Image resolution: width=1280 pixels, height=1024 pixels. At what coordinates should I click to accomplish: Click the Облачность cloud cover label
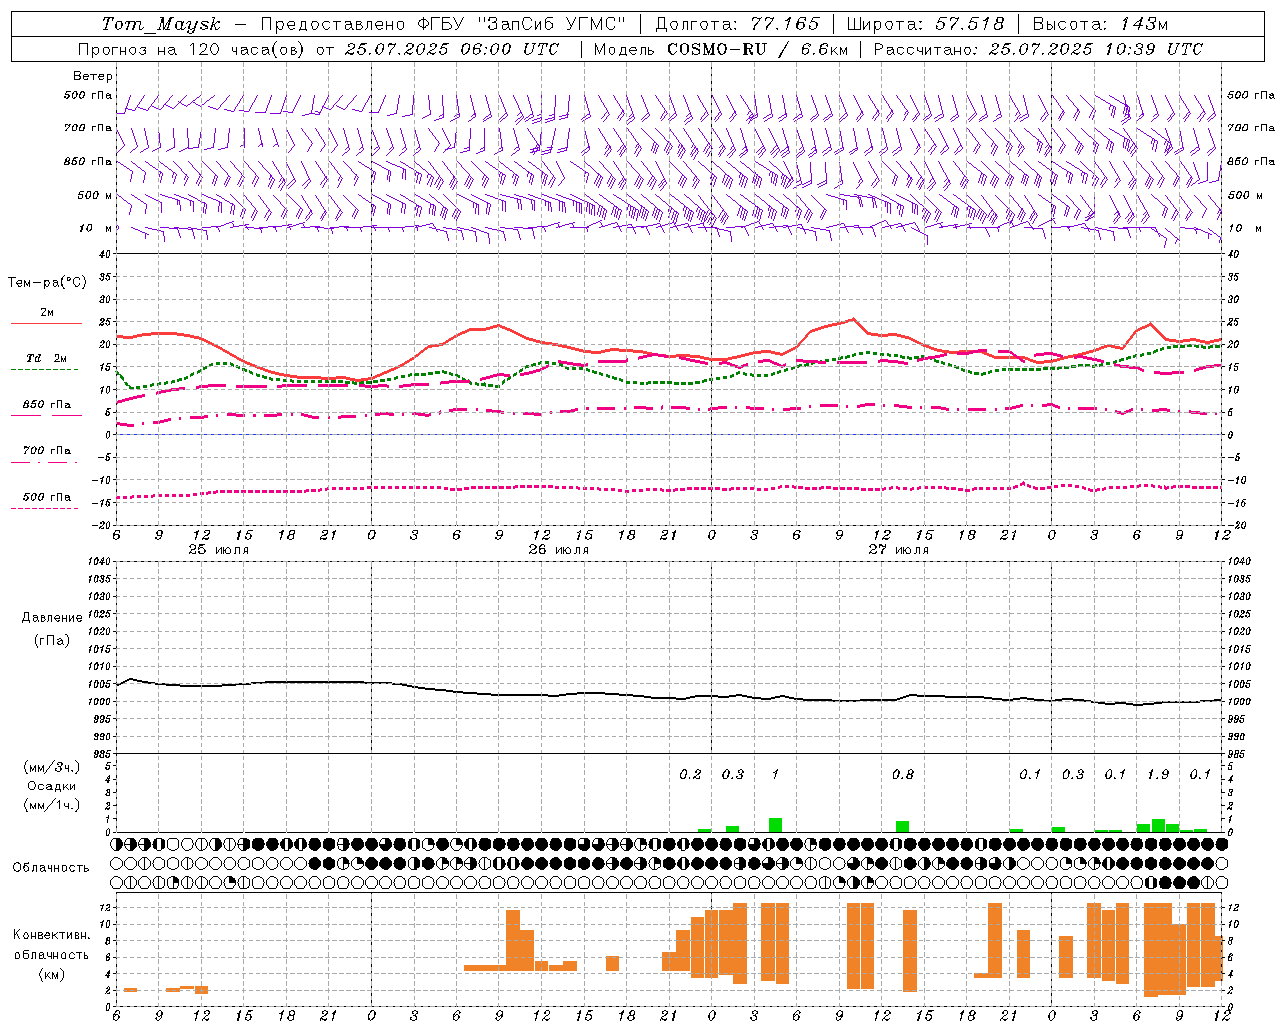point(51,867)
